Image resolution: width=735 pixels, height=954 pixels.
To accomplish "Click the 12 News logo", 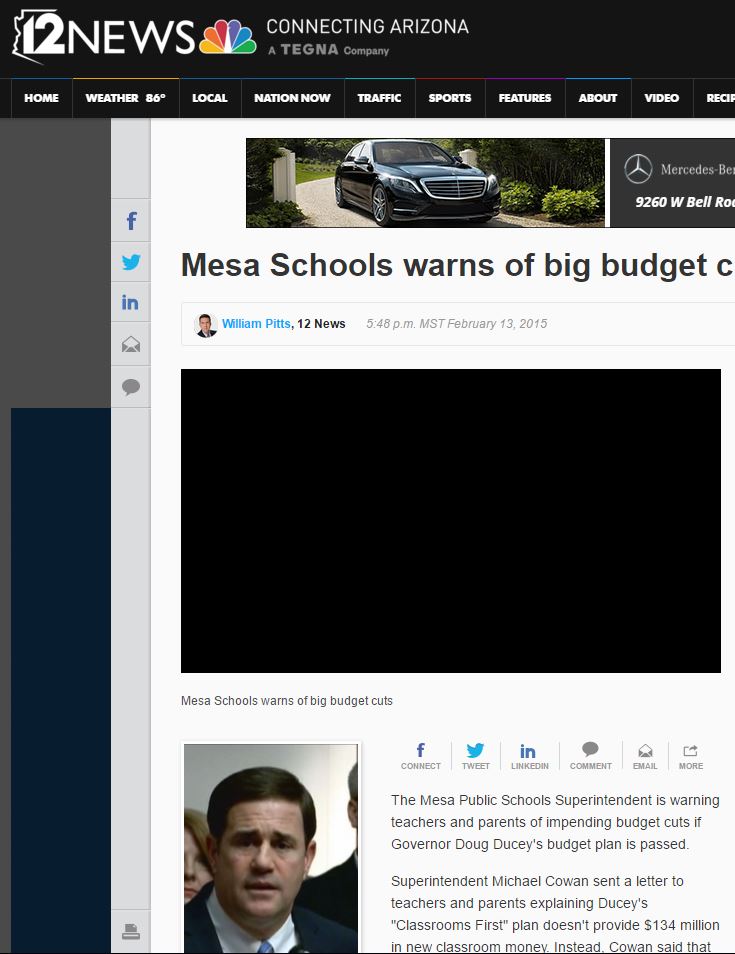I will (x=103, y=37).
